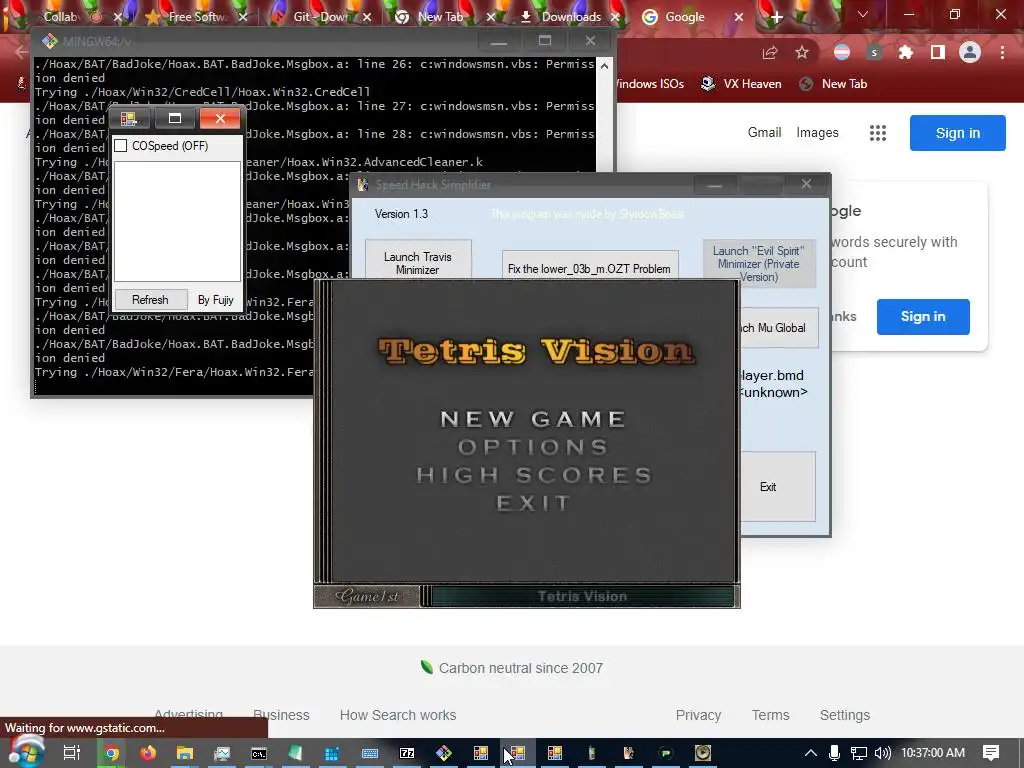Choose EXIT in the Tetris Vision menu
Screen dimensions: 1024x768
pos(534,503)
